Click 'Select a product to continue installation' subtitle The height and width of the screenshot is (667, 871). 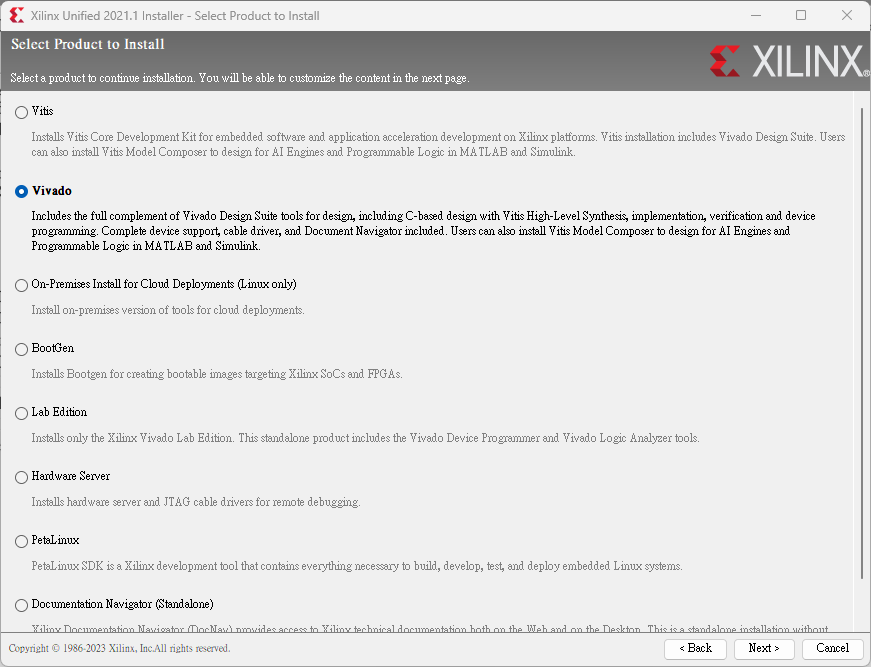pyautogui.click(x=240, y=78)
